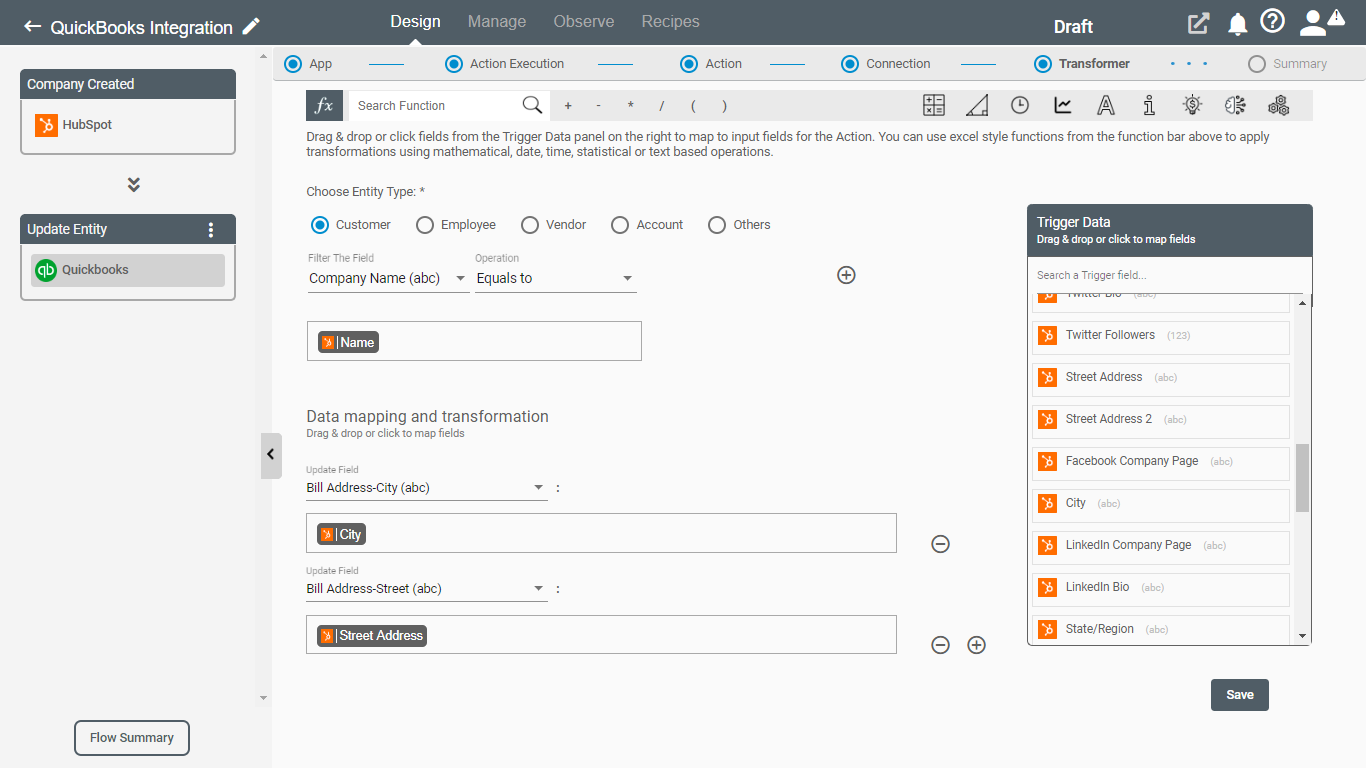Image resolution: width=1366 pixels, height=768 pixels.
Task: Click the search magnifier in the function bar
Action: 532,105
